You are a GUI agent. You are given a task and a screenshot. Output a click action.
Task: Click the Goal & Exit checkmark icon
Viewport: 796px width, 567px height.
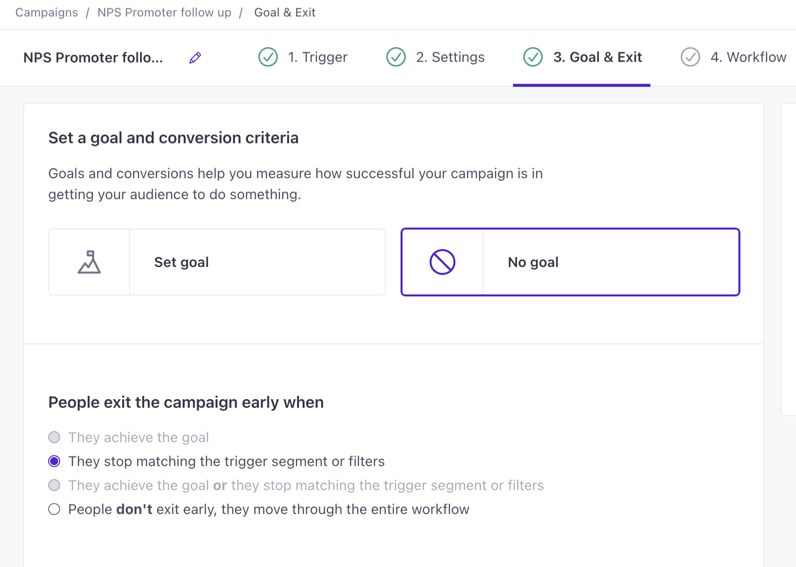pos(533,57)
